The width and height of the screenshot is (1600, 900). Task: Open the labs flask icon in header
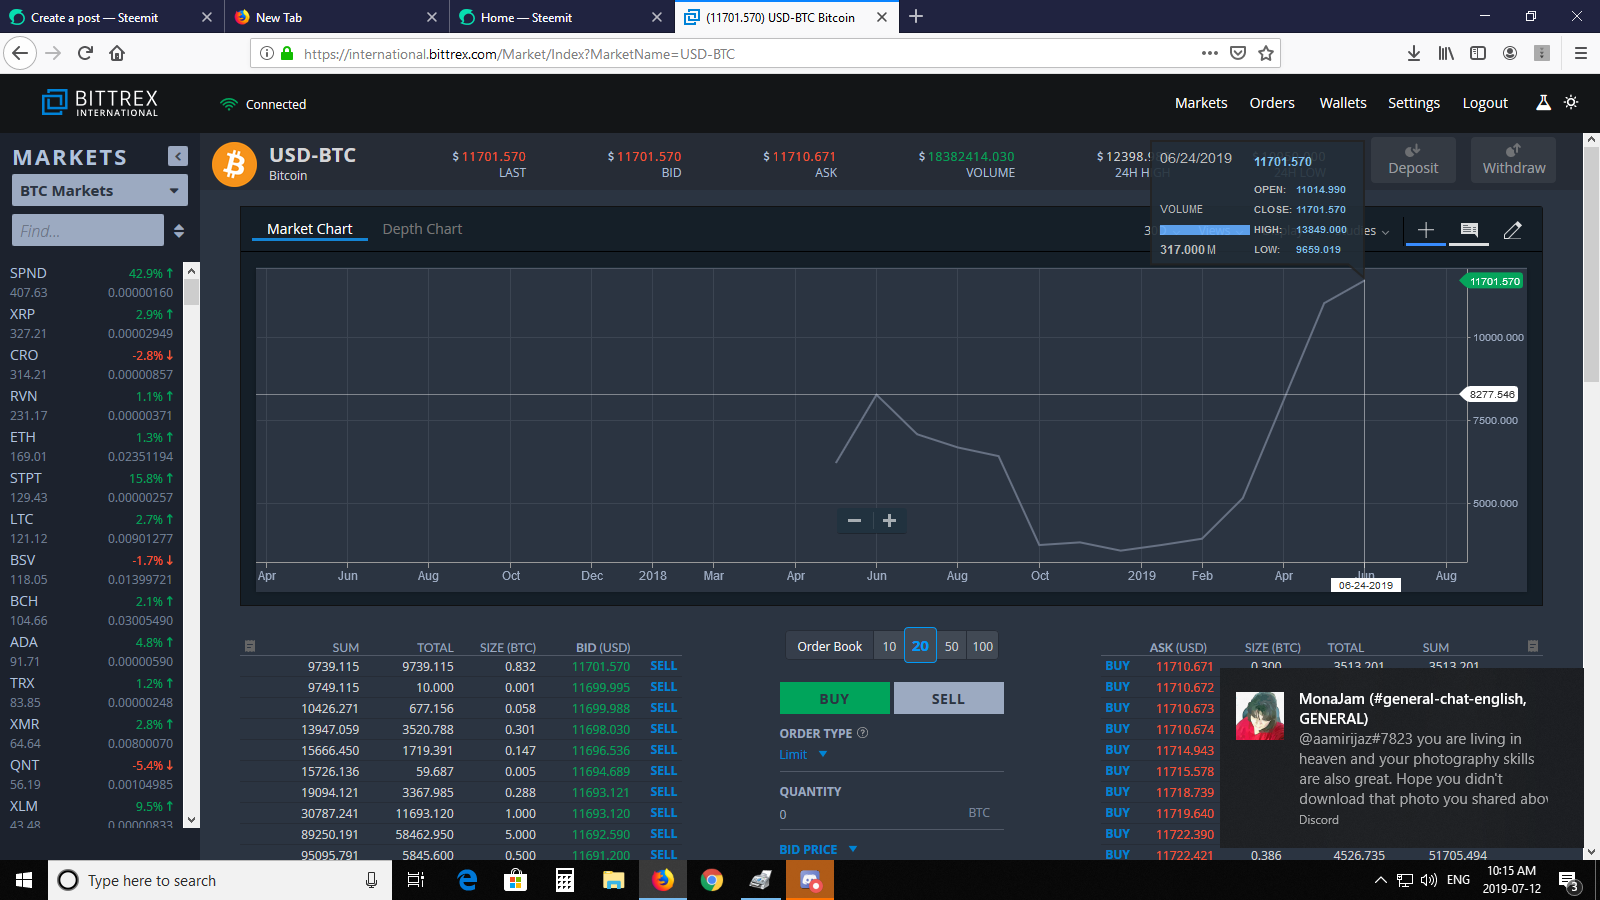pyautogui.click(x=1543, y=103)
